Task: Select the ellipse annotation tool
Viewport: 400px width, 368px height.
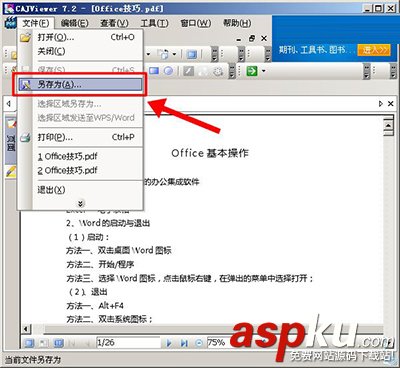Action: click(169, 71)
